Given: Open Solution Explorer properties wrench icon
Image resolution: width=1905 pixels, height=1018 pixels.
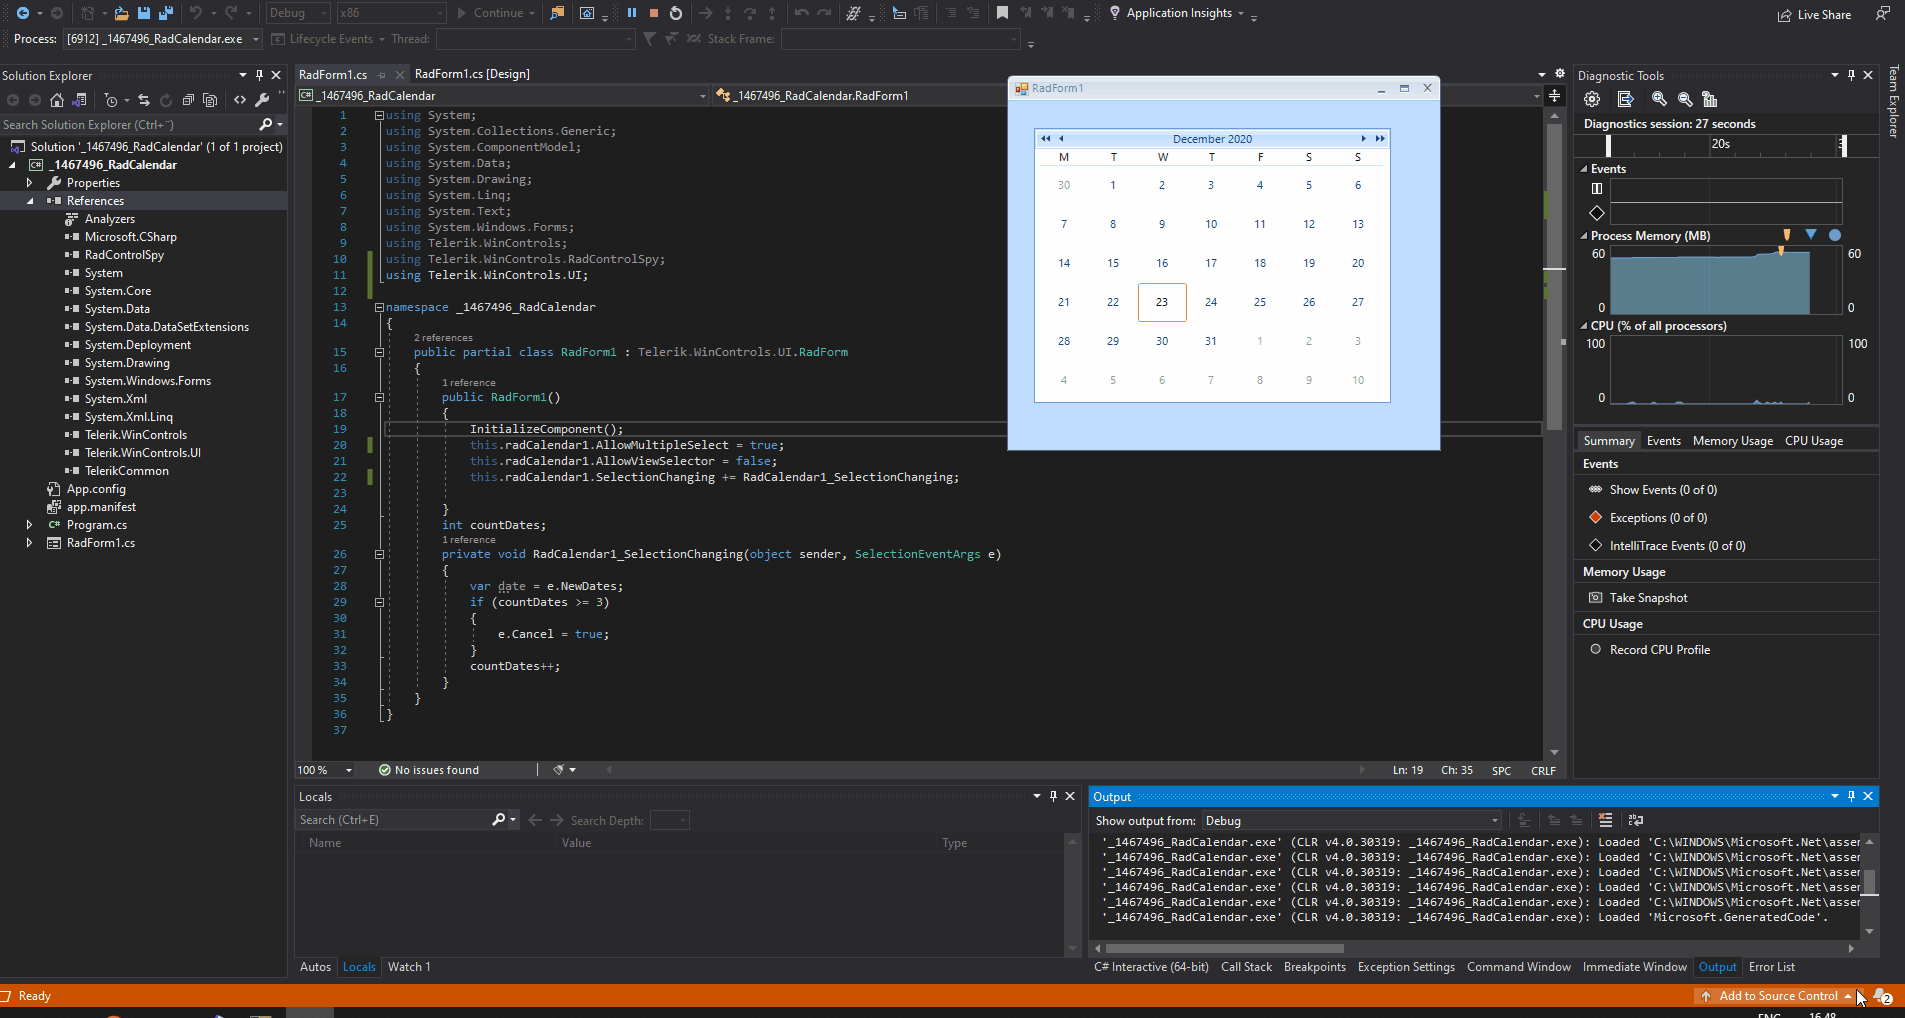Looking at the screenshot, I should coord(262,100).
